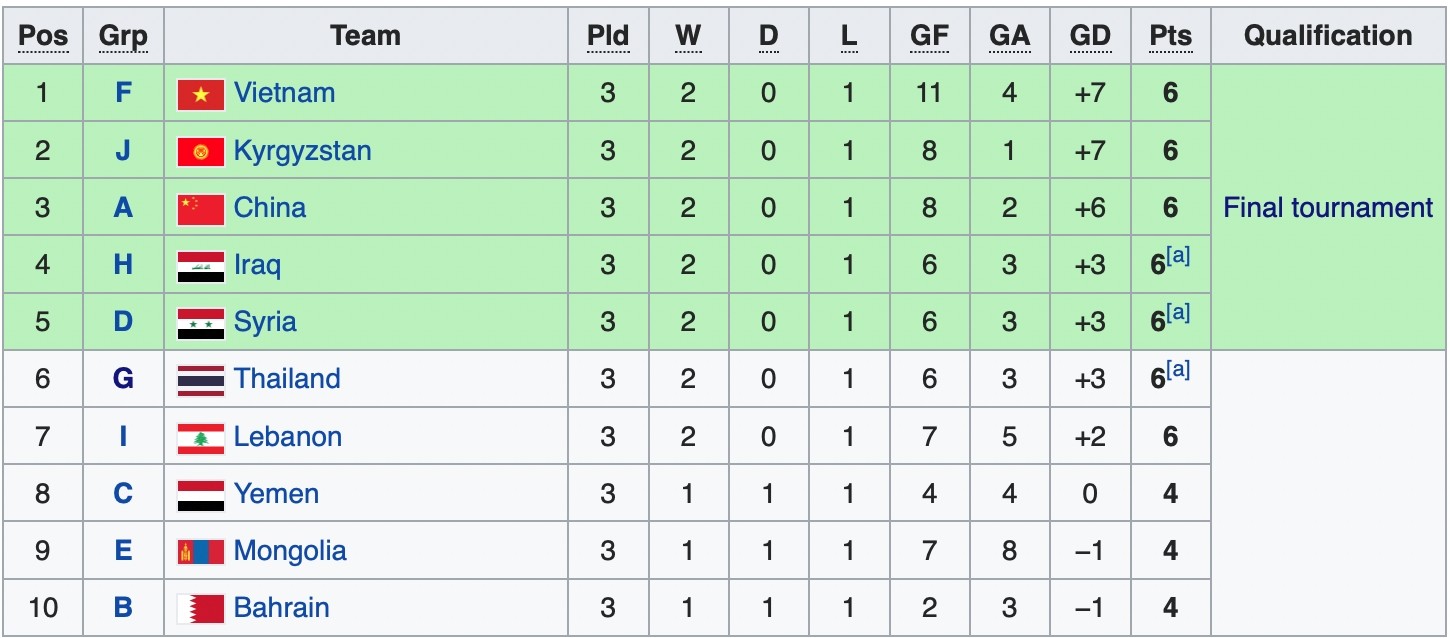Click the Mongolia flag icon
Viewport: 1450px width, 638px height.
coord(200,552)
